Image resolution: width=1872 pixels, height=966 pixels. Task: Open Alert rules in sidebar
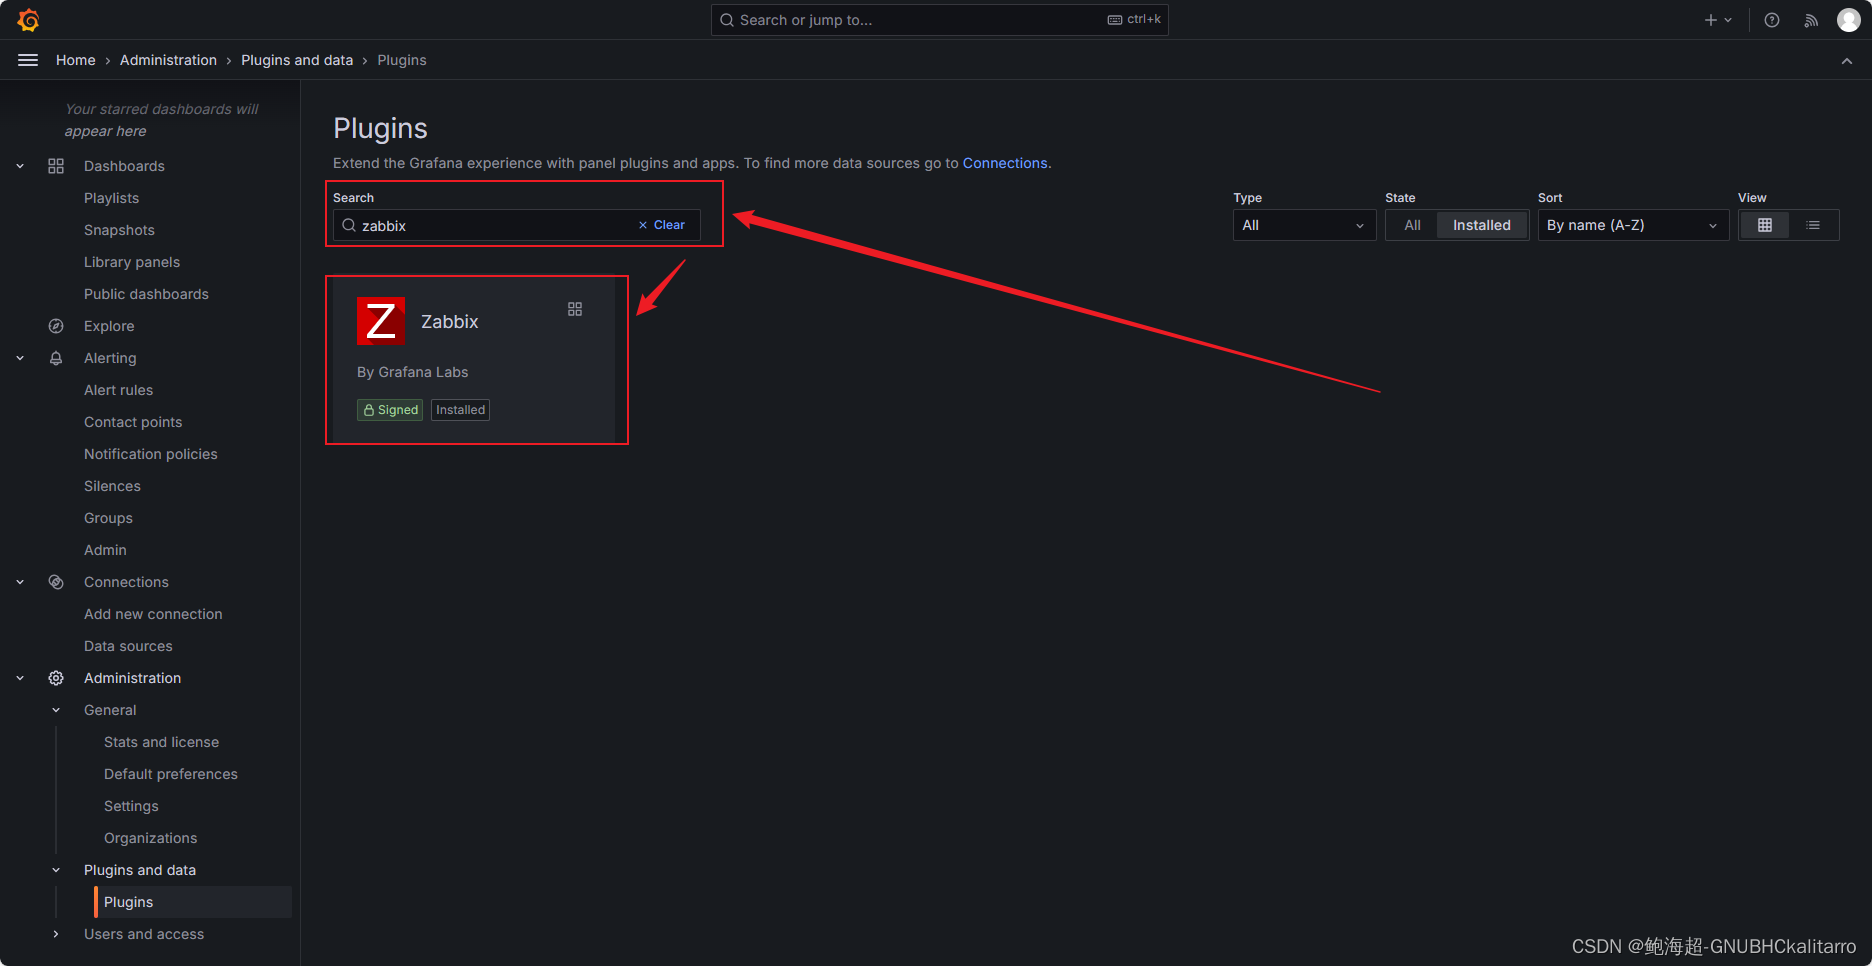point(118,390)
